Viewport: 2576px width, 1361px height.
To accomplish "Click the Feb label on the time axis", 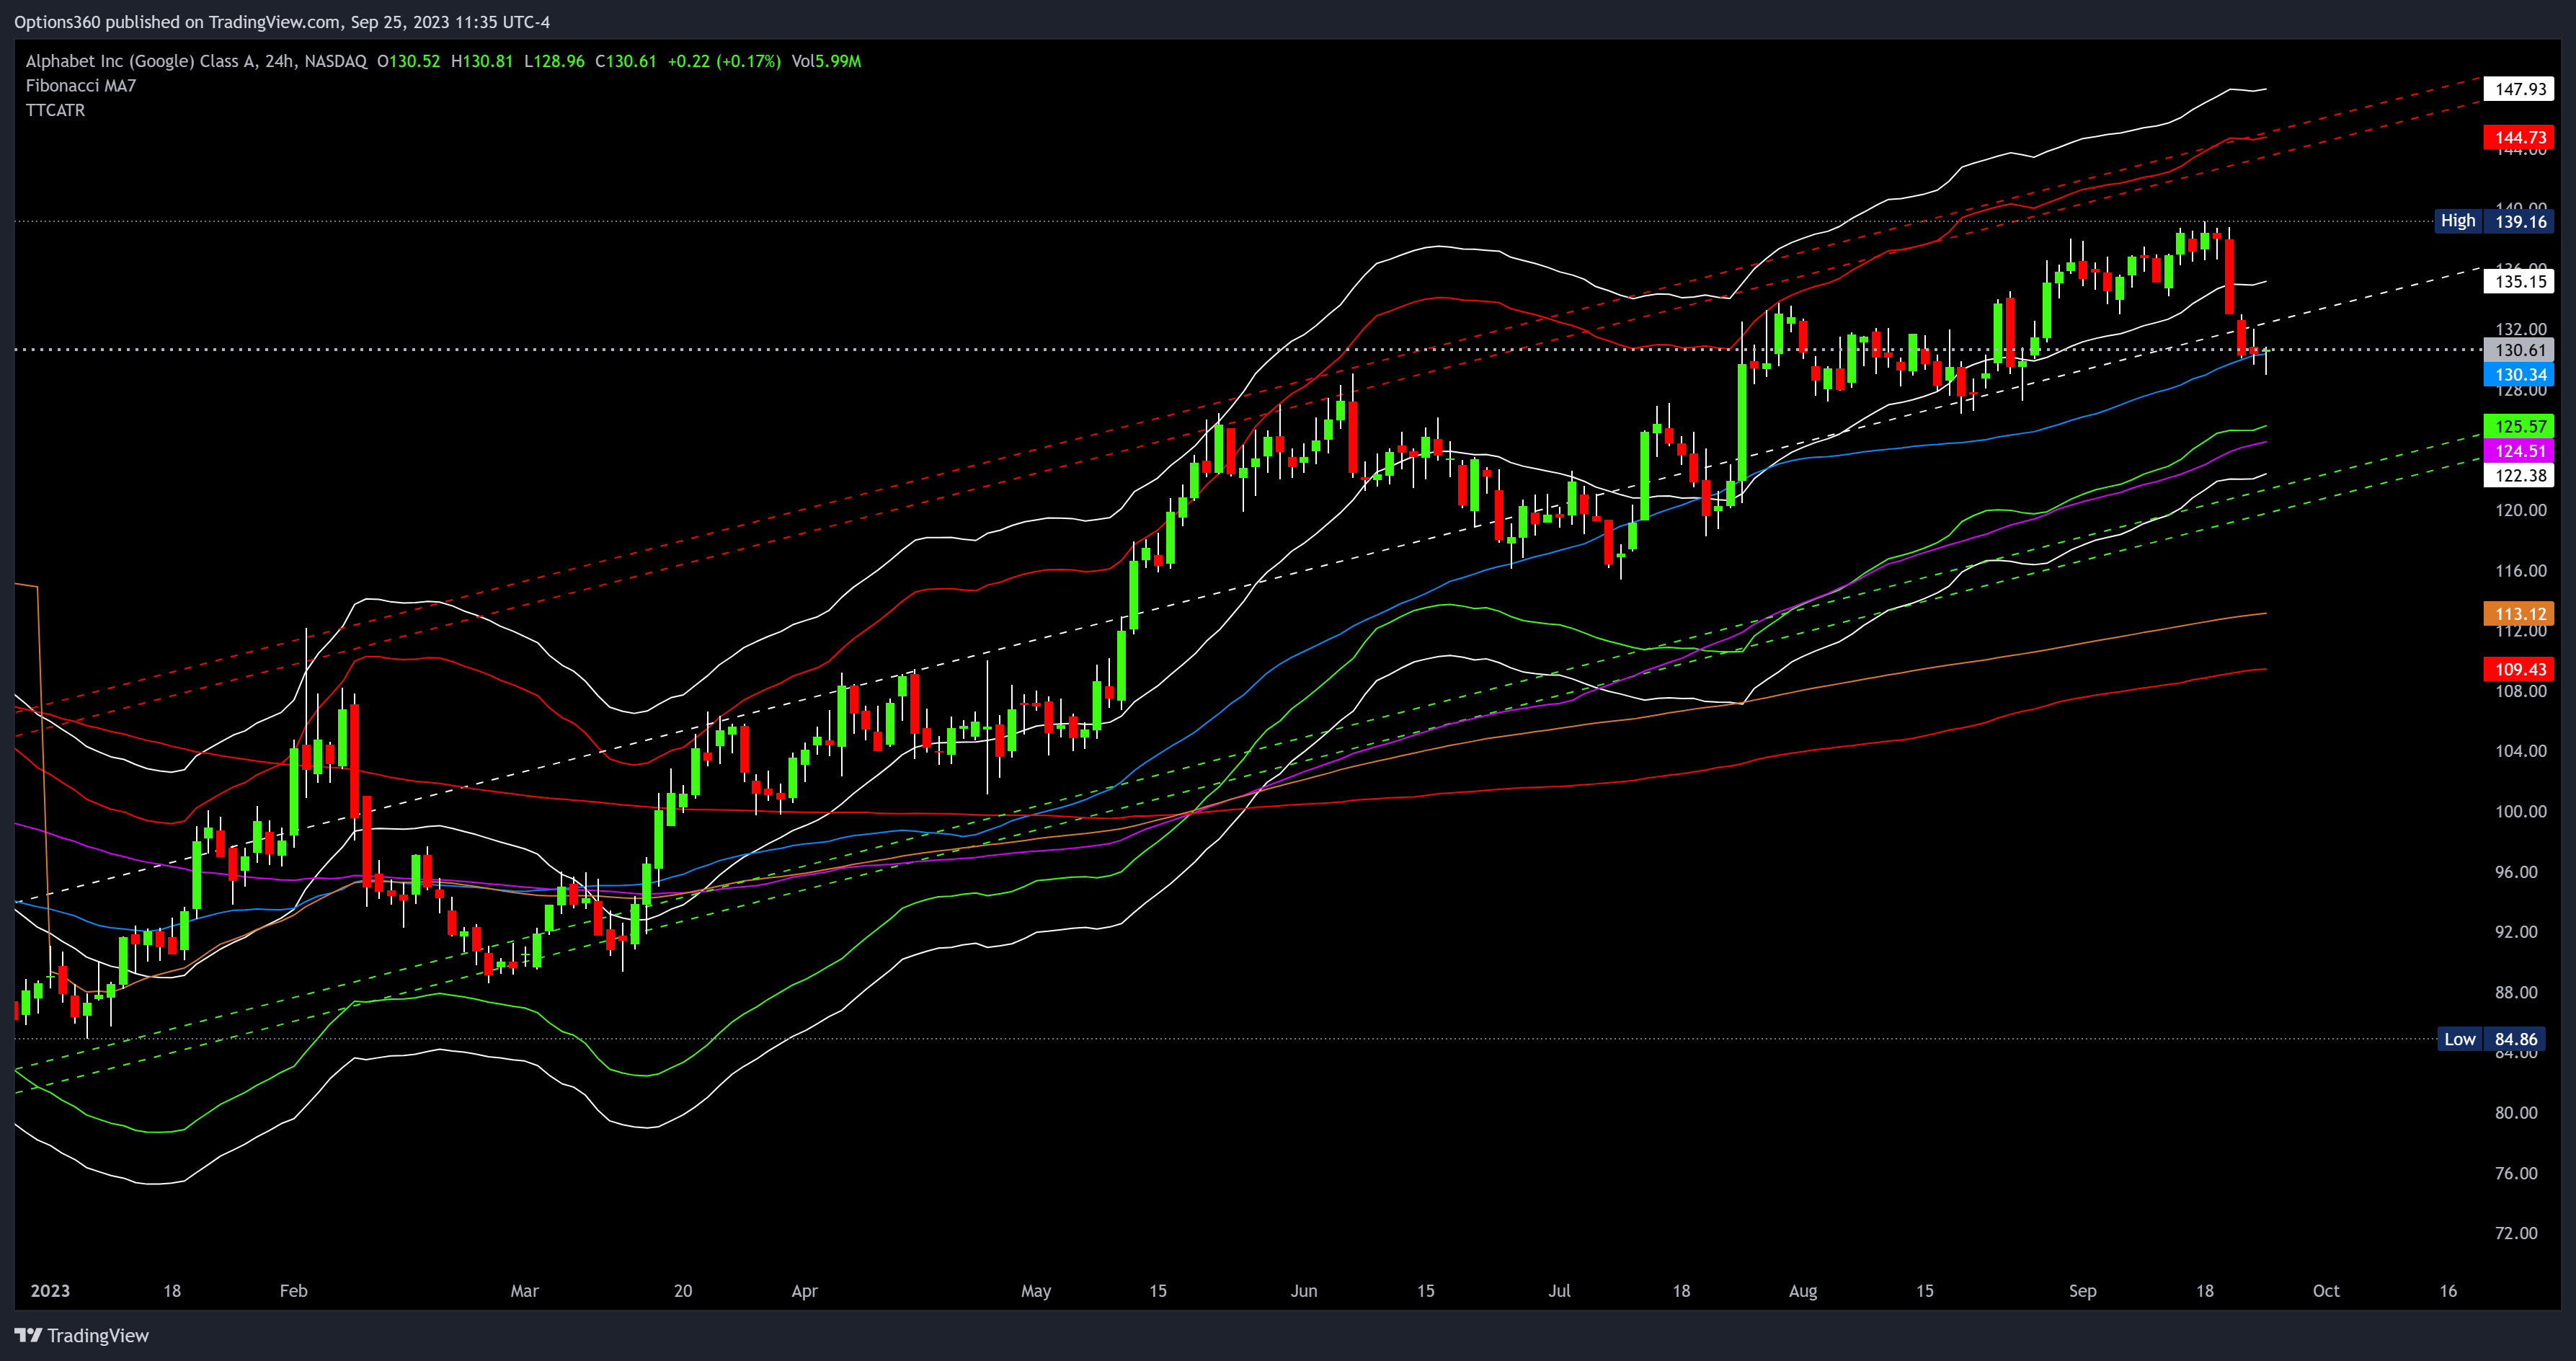I will click(293, 1290).
